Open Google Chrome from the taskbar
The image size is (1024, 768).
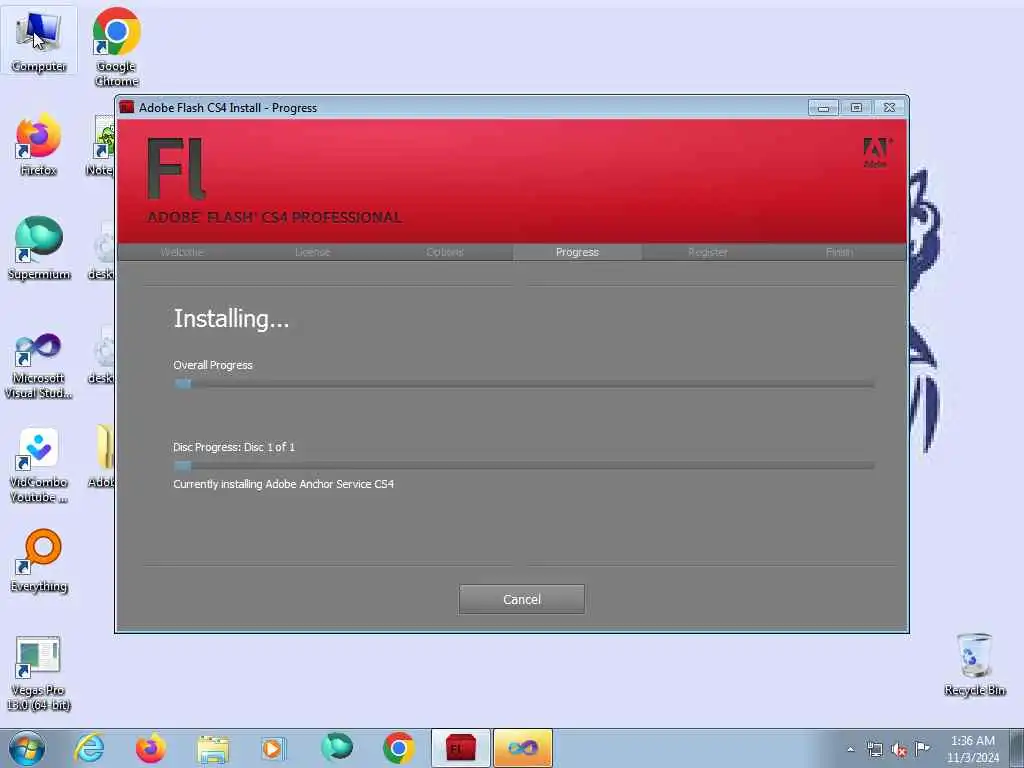pos(398,748)
